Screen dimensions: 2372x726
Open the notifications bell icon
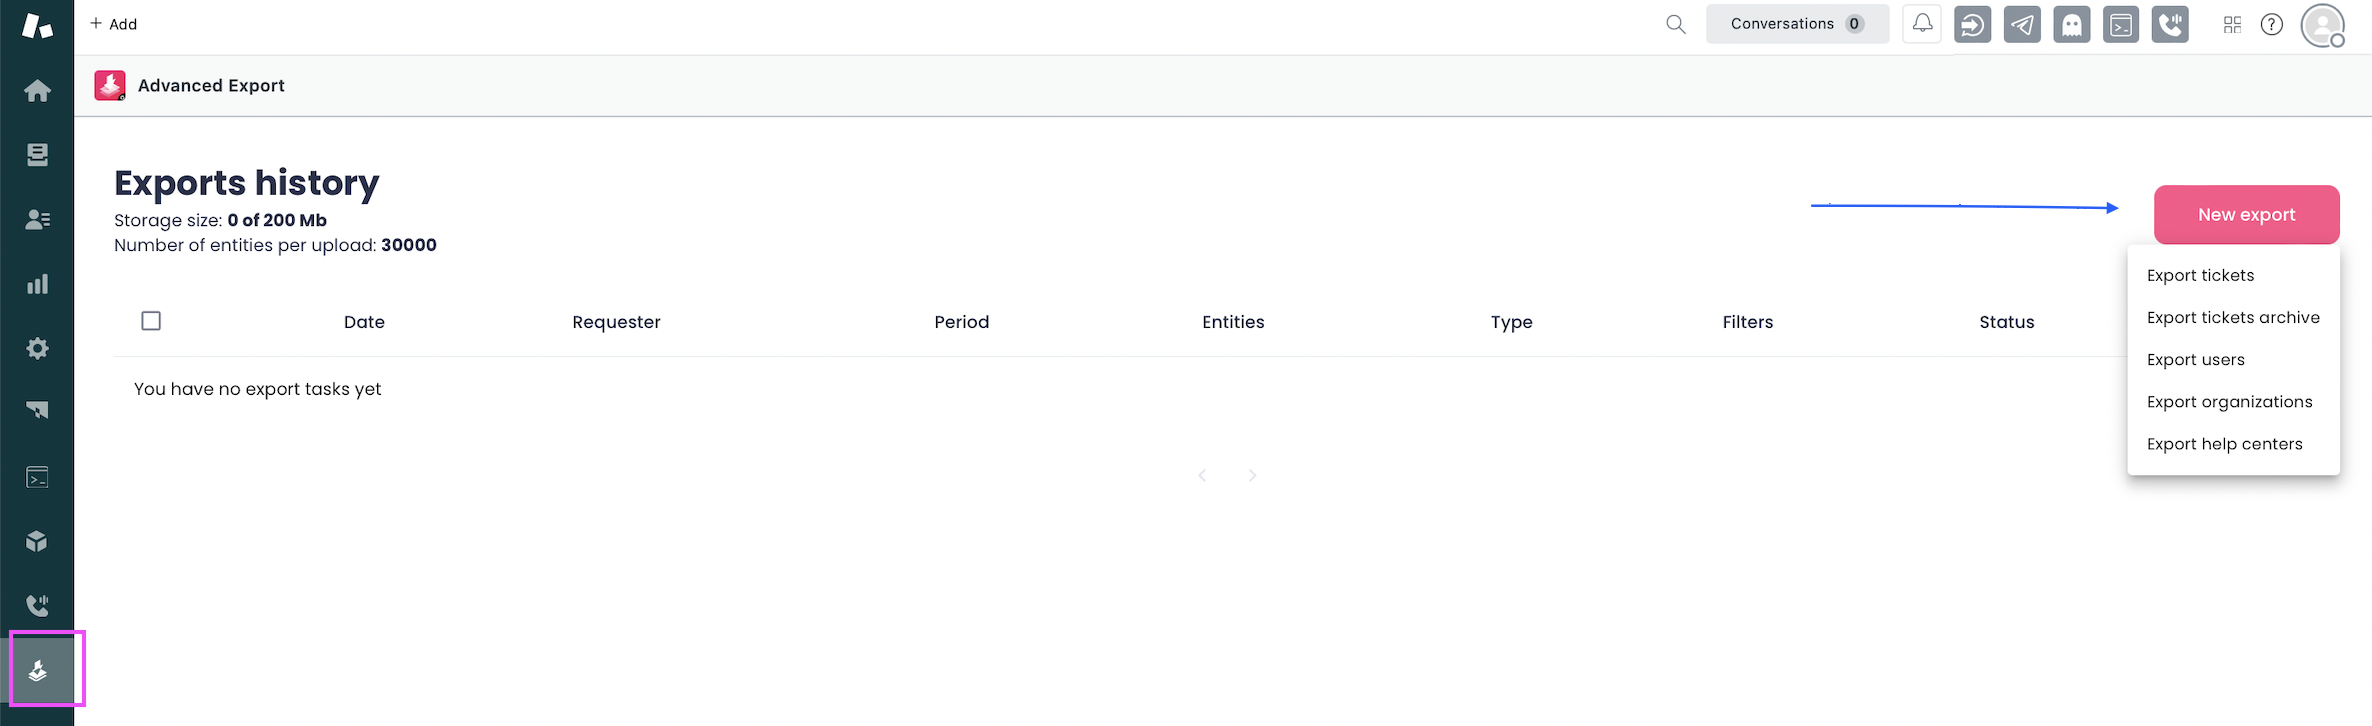[x=1922, y=24]
